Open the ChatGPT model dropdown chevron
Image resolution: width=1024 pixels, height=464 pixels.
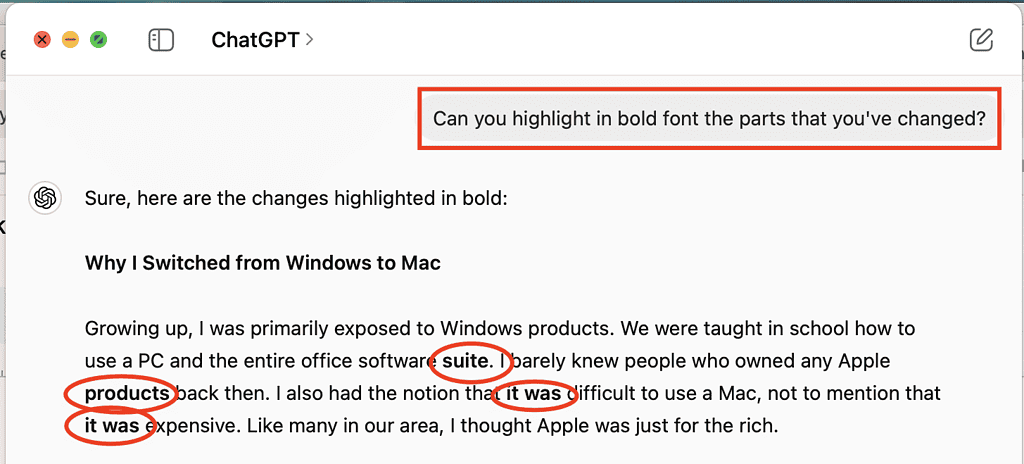pos(310,40)
